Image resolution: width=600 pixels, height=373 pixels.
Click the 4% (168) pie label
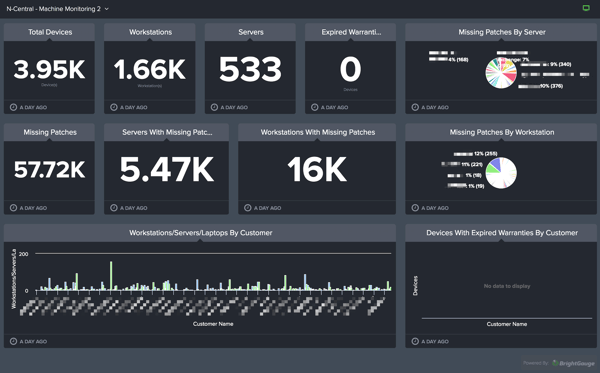pos(458,59)
